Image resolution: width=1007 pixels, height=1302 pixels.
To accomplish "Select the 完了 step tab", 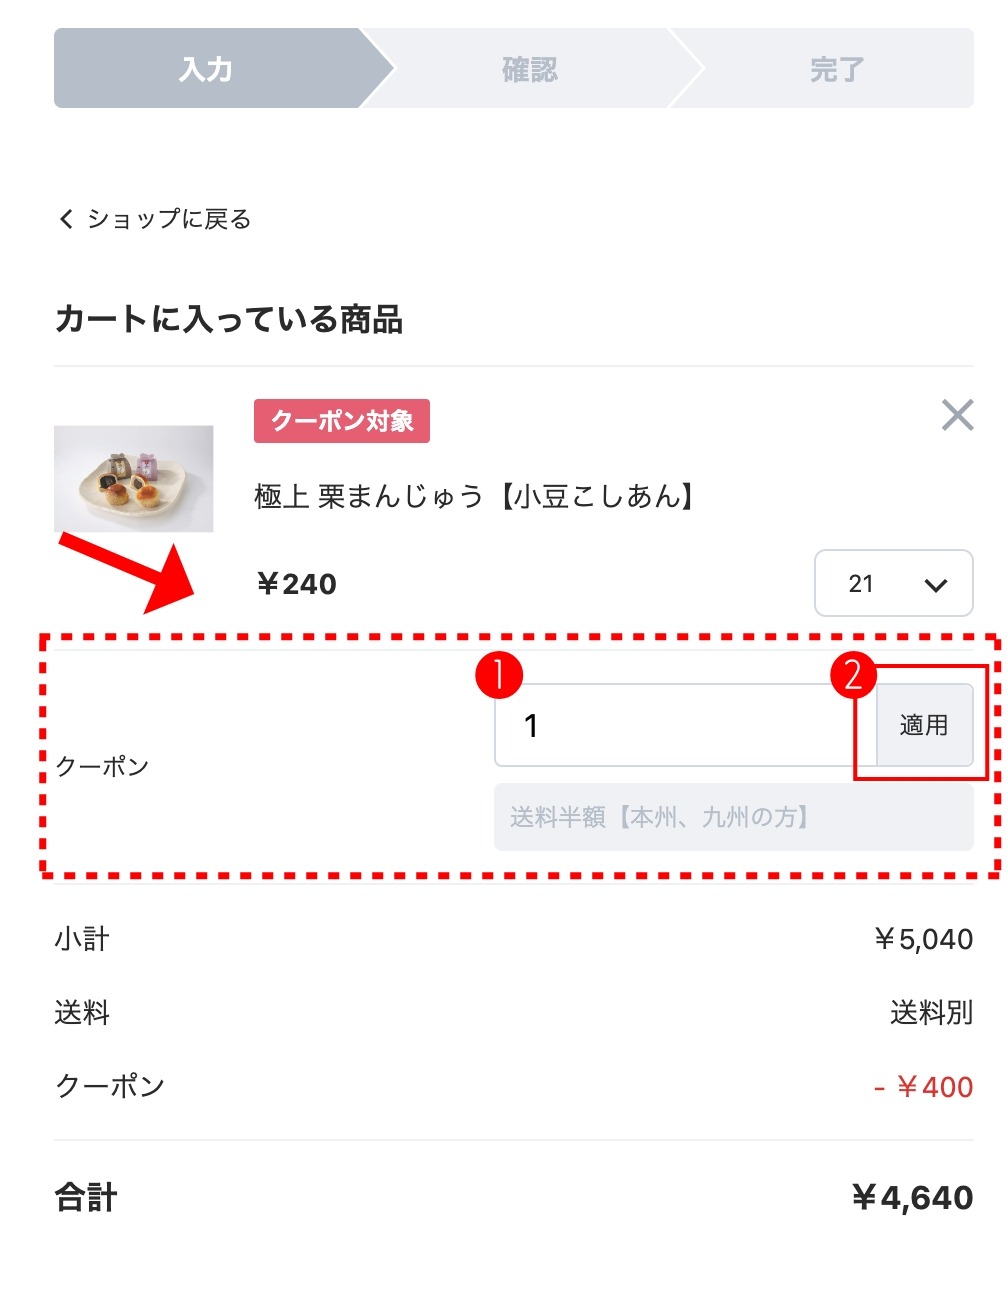I will coord(838,68).
